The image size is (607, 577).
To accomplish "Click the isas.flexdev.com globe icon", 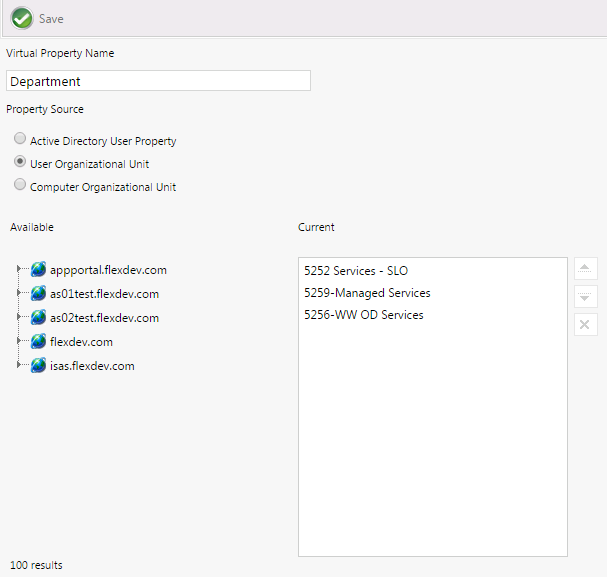I will click(x=39, y=365).
